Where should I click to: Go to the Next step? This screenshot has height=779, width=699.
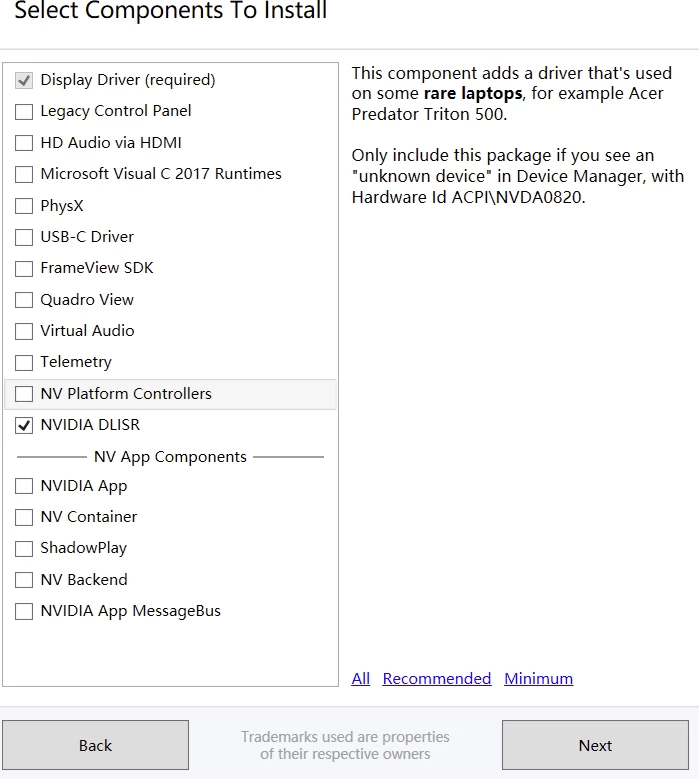595,746
